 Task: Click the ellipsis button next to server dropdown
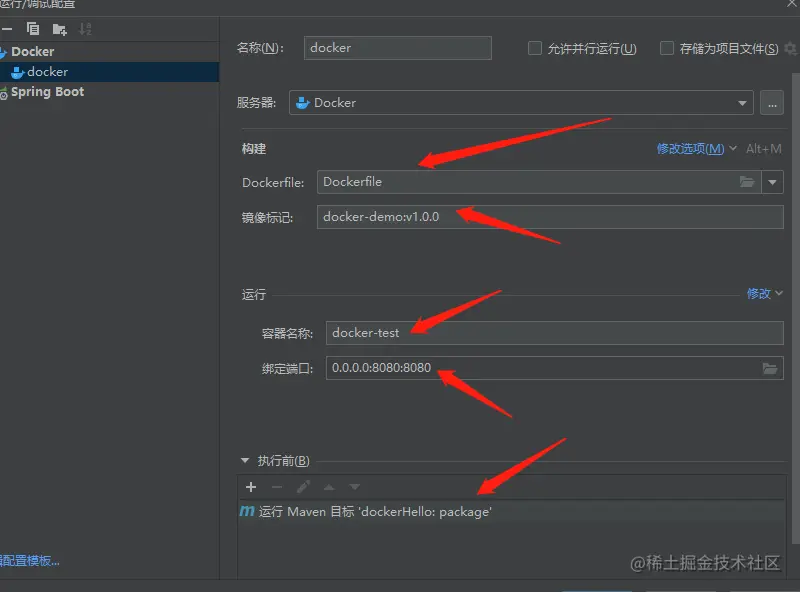[x=772, y=103]
